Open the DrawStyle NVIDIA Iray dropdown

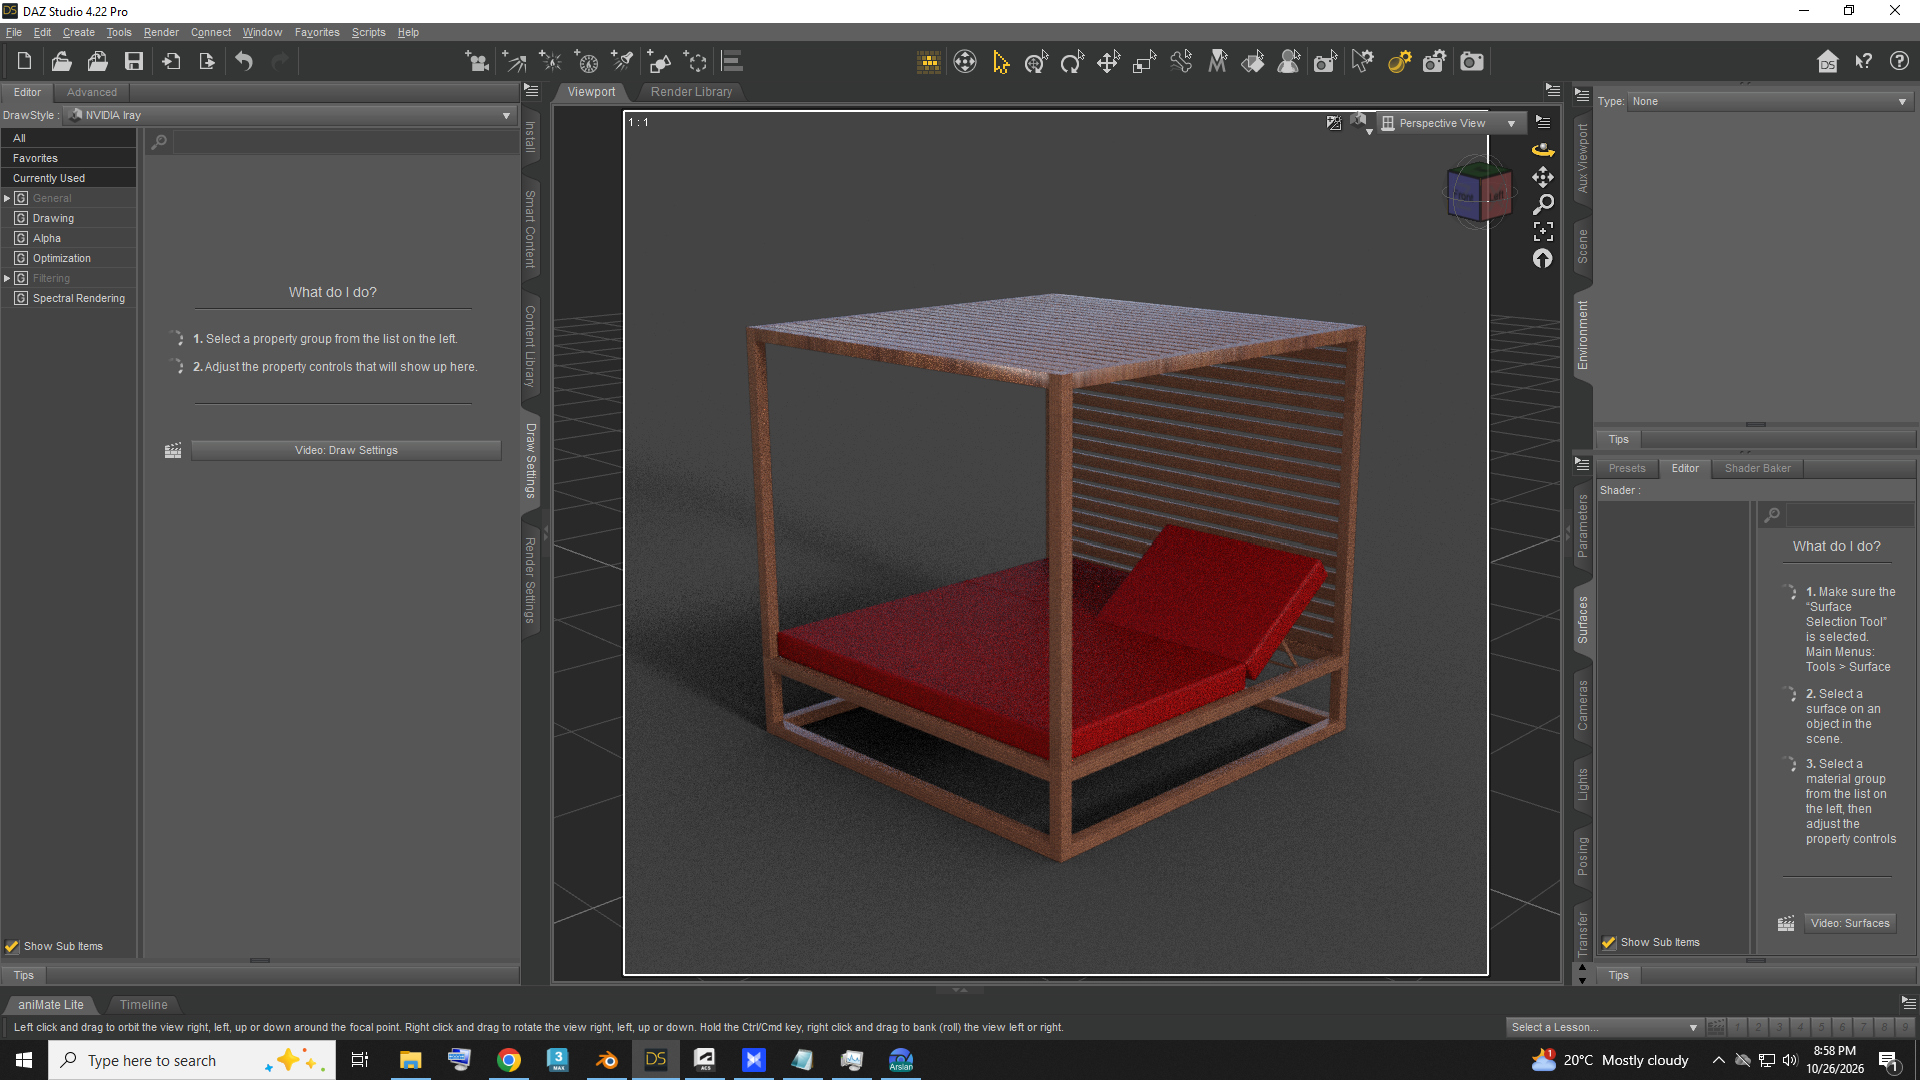point(291,115)
